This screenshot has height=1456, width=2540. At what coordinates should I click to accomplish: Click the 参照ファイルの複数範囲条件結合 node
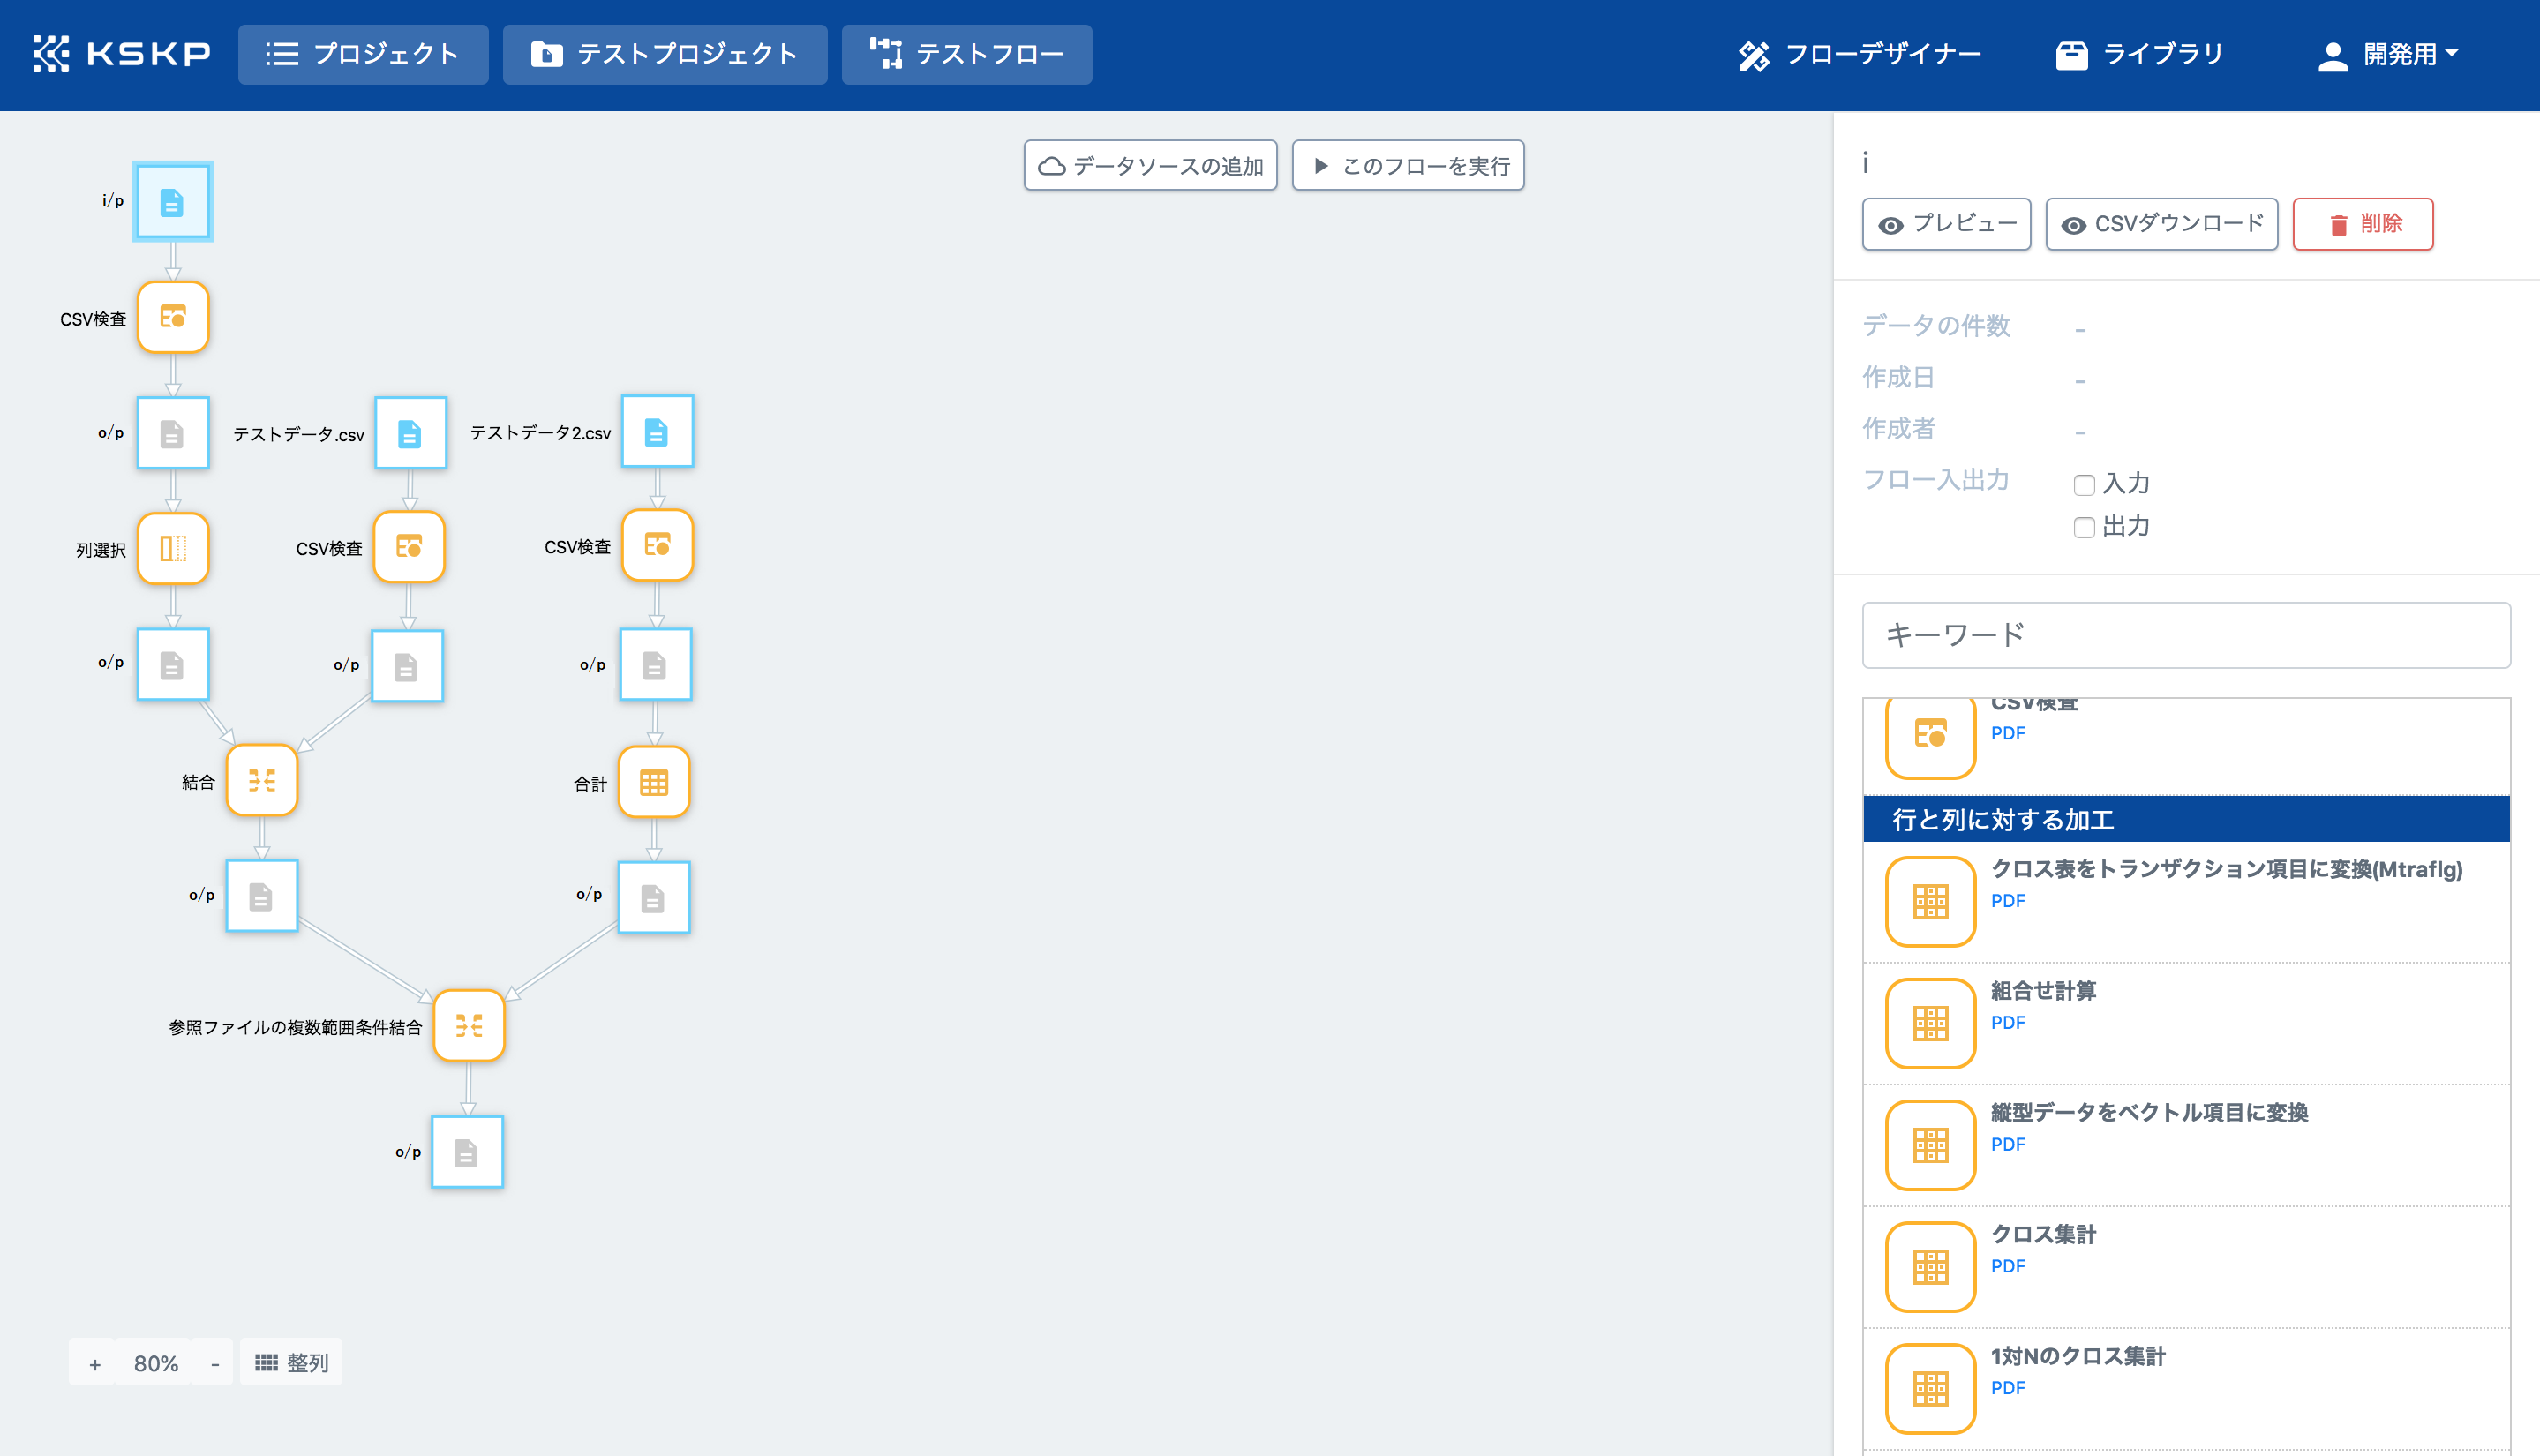click(x=469, y=1025)
